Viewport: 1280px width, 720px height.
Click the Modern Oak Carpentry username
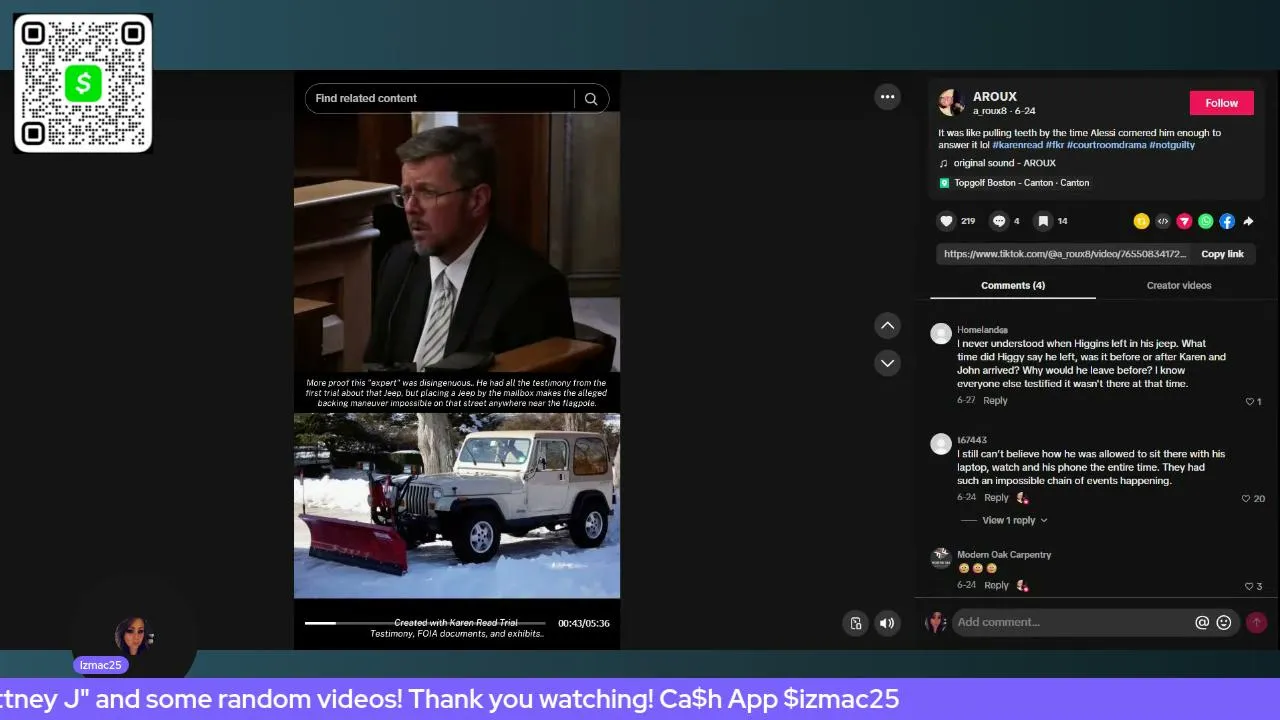point(1004,555)
